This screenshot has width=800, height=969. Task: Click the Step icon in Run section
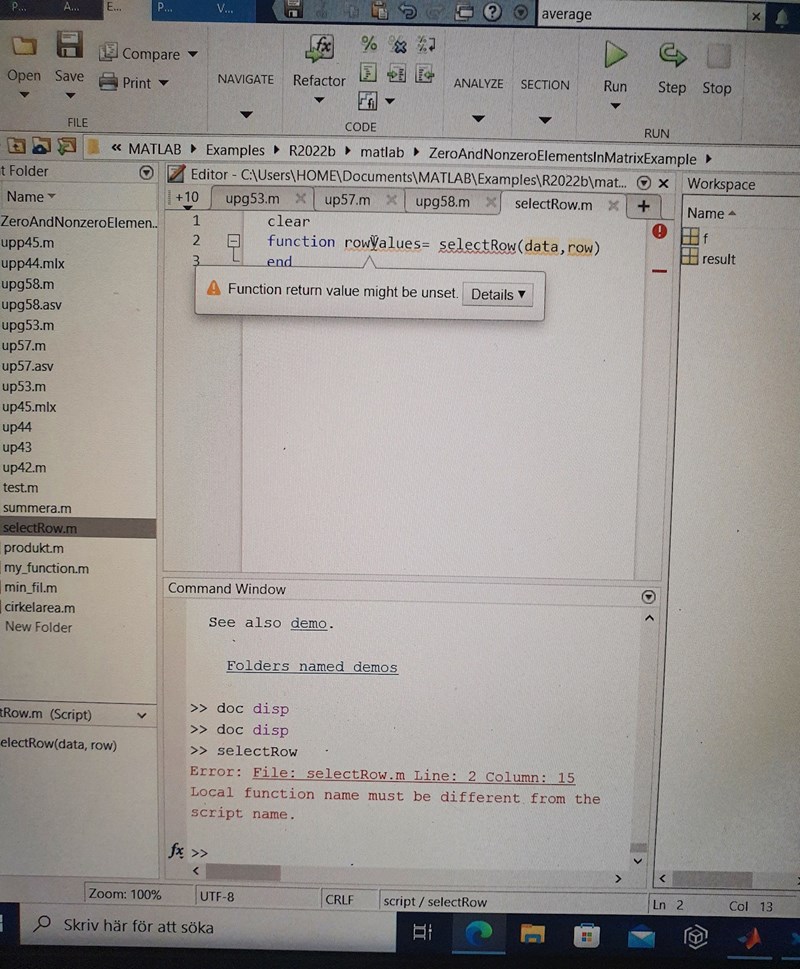pyautogui.click(x=672, y=55)
